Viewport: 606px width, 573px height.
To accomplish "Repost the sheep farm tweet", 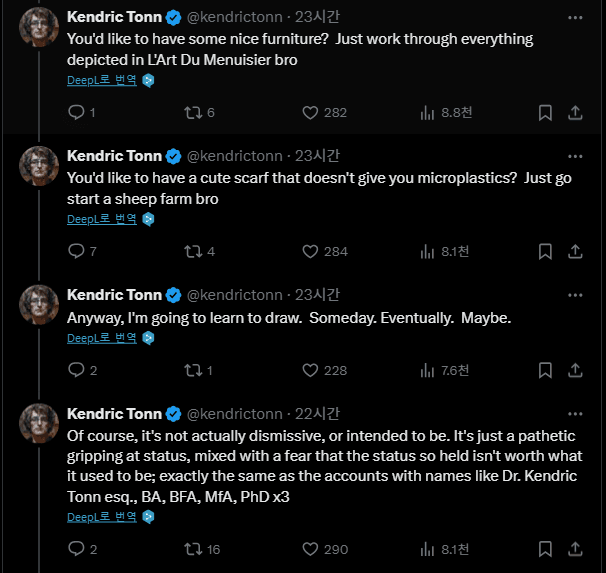I will click(x=193, y=251).
